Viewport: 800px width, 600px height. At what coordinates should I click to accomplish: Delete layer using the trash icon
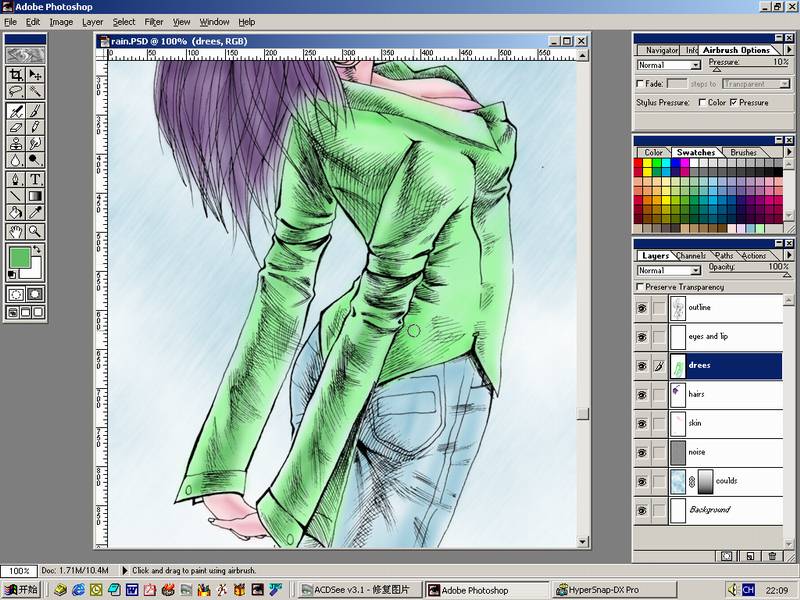(x=772, y=556)
